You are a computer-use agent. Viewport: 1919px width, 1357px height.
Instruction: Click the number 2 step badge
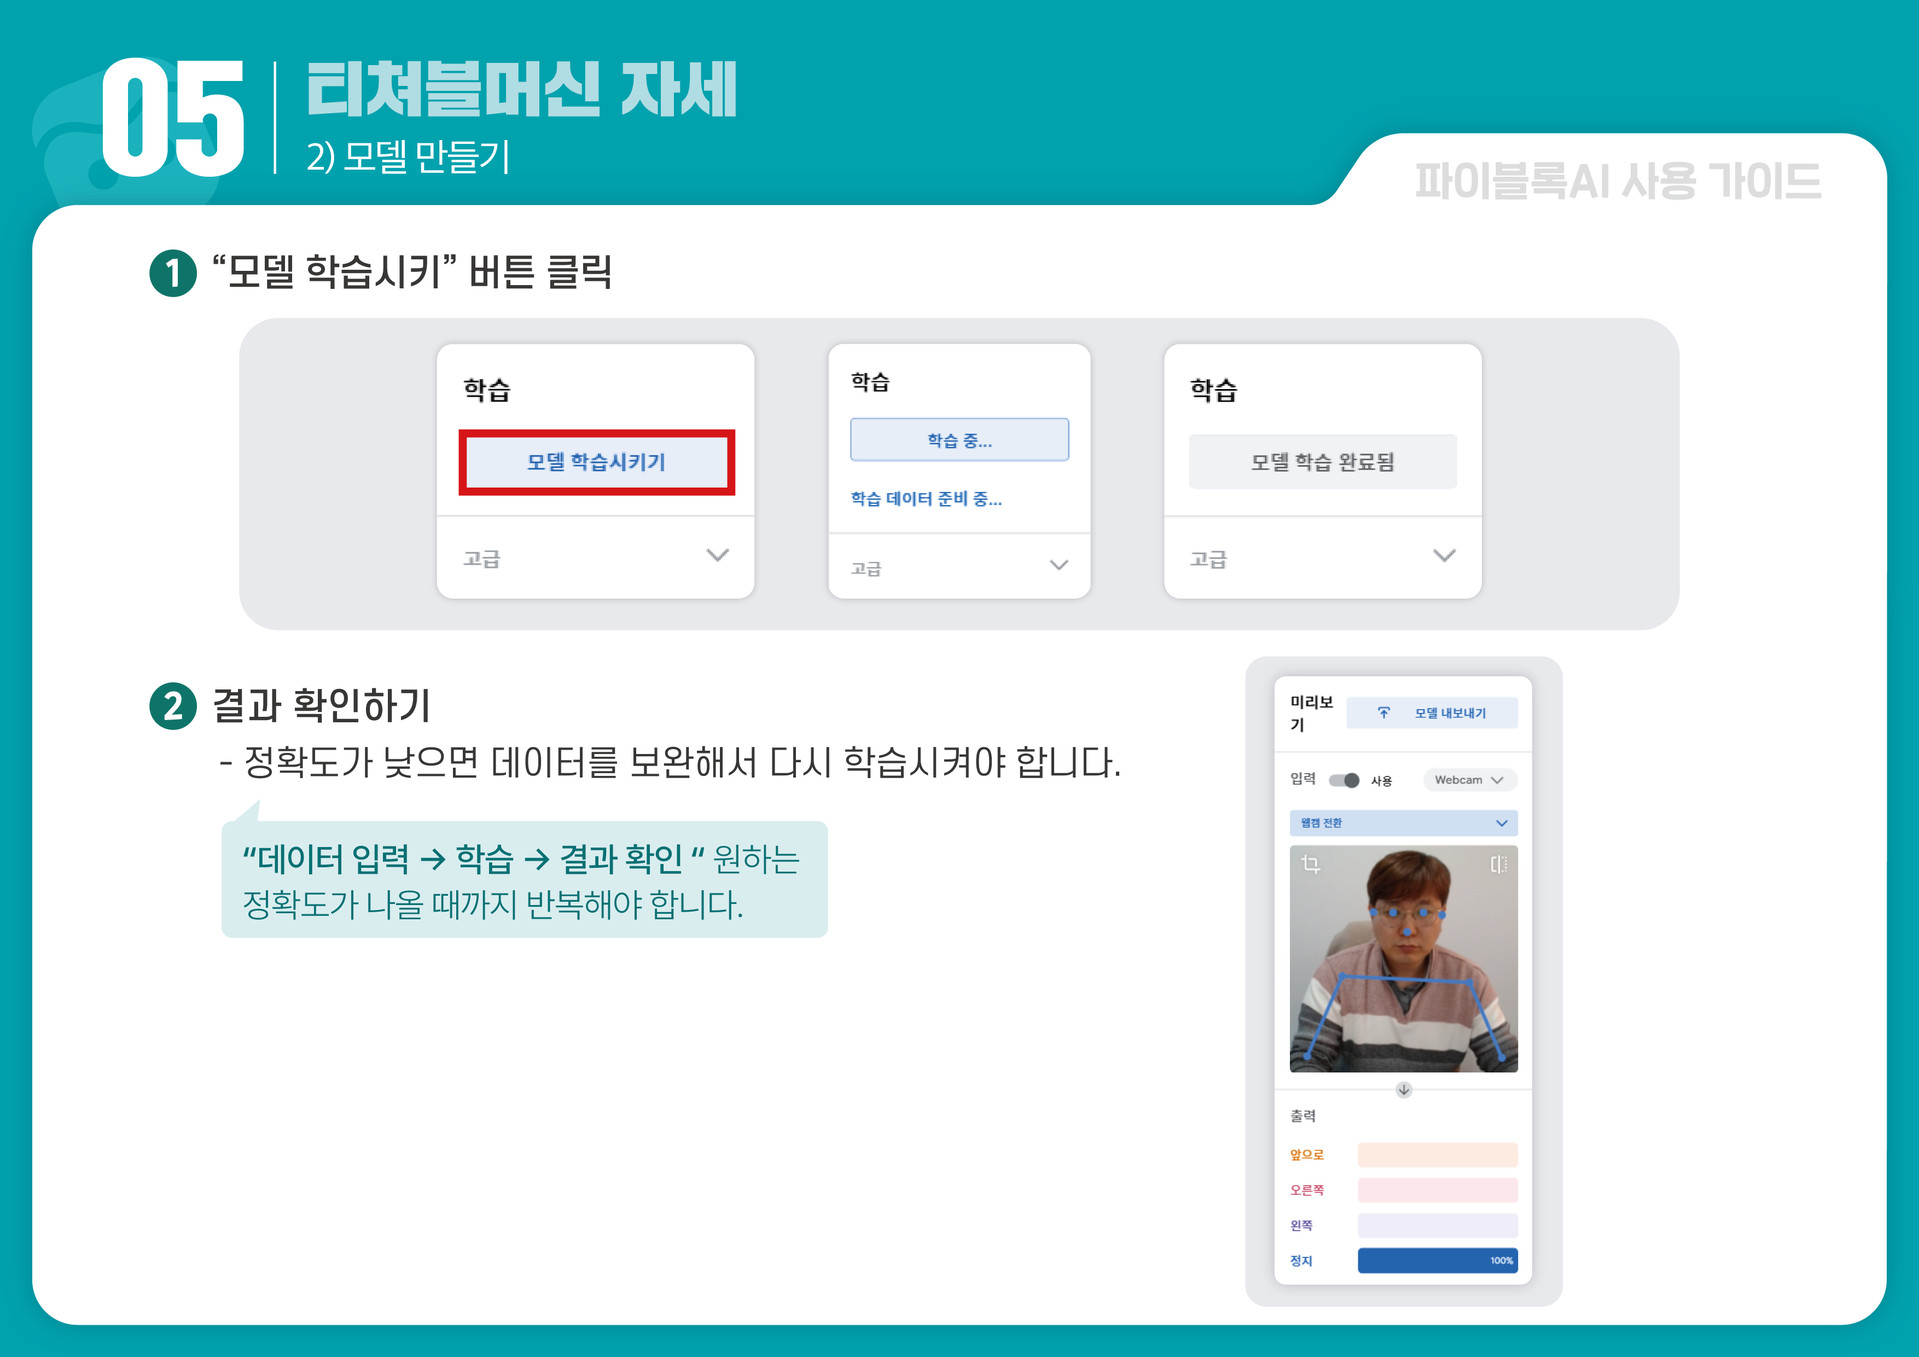point(173,706)
